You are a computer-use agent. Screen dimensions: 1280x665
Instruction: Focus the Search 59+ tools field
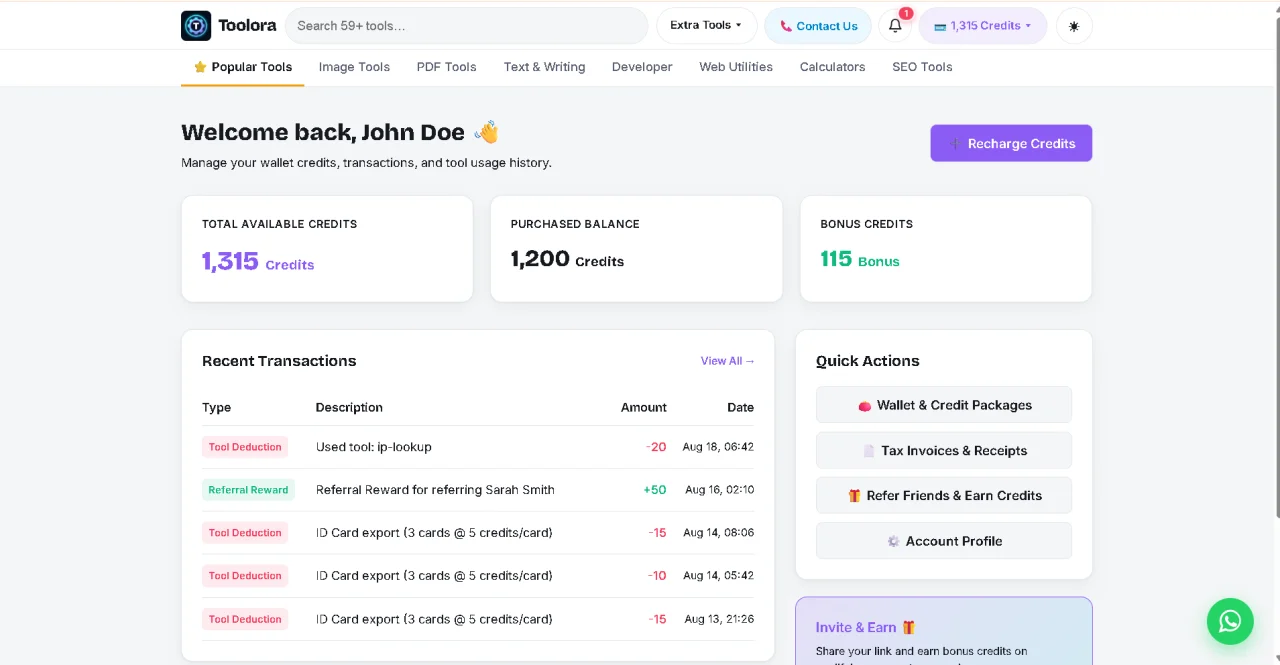click(466, 26)
